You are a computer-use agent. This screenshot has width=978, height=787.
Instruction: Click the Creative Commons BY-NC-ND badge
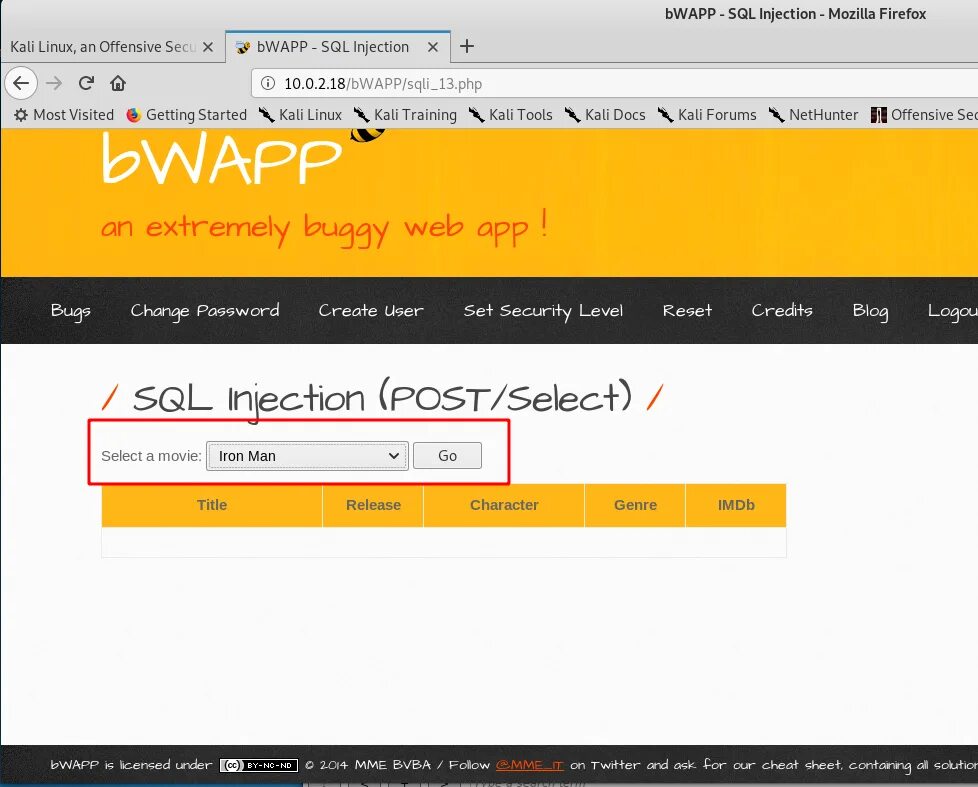pyautogui.click(x=259, y=765)
